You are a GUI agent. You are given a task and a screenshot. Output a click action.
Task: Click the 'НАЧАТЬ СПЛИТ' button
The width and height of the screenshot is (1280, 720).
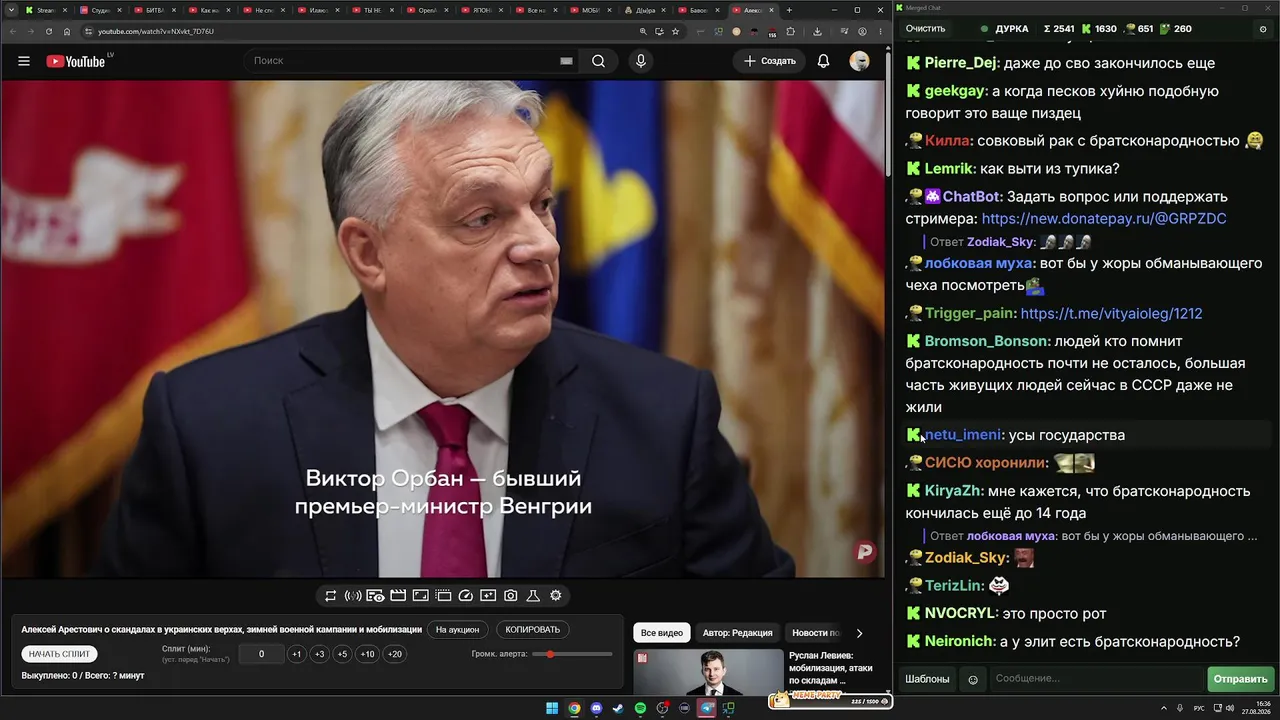tap(59, 654)
